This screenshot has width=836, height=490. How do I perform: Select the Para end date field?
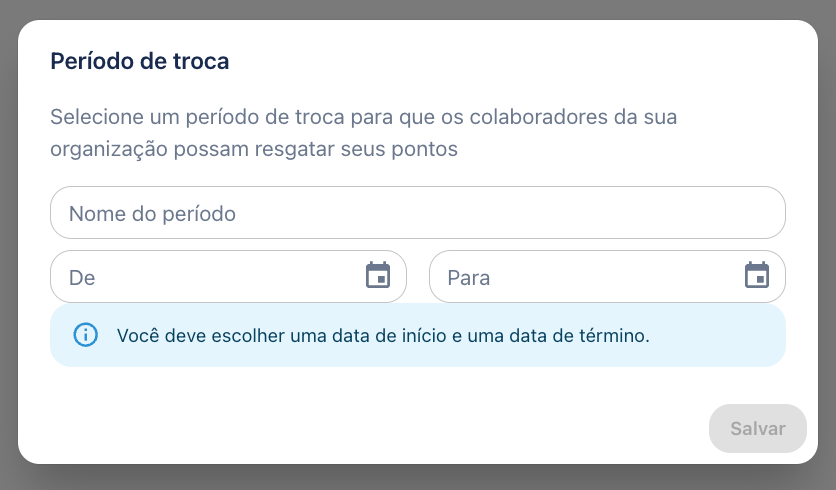[x=607, y=277]
